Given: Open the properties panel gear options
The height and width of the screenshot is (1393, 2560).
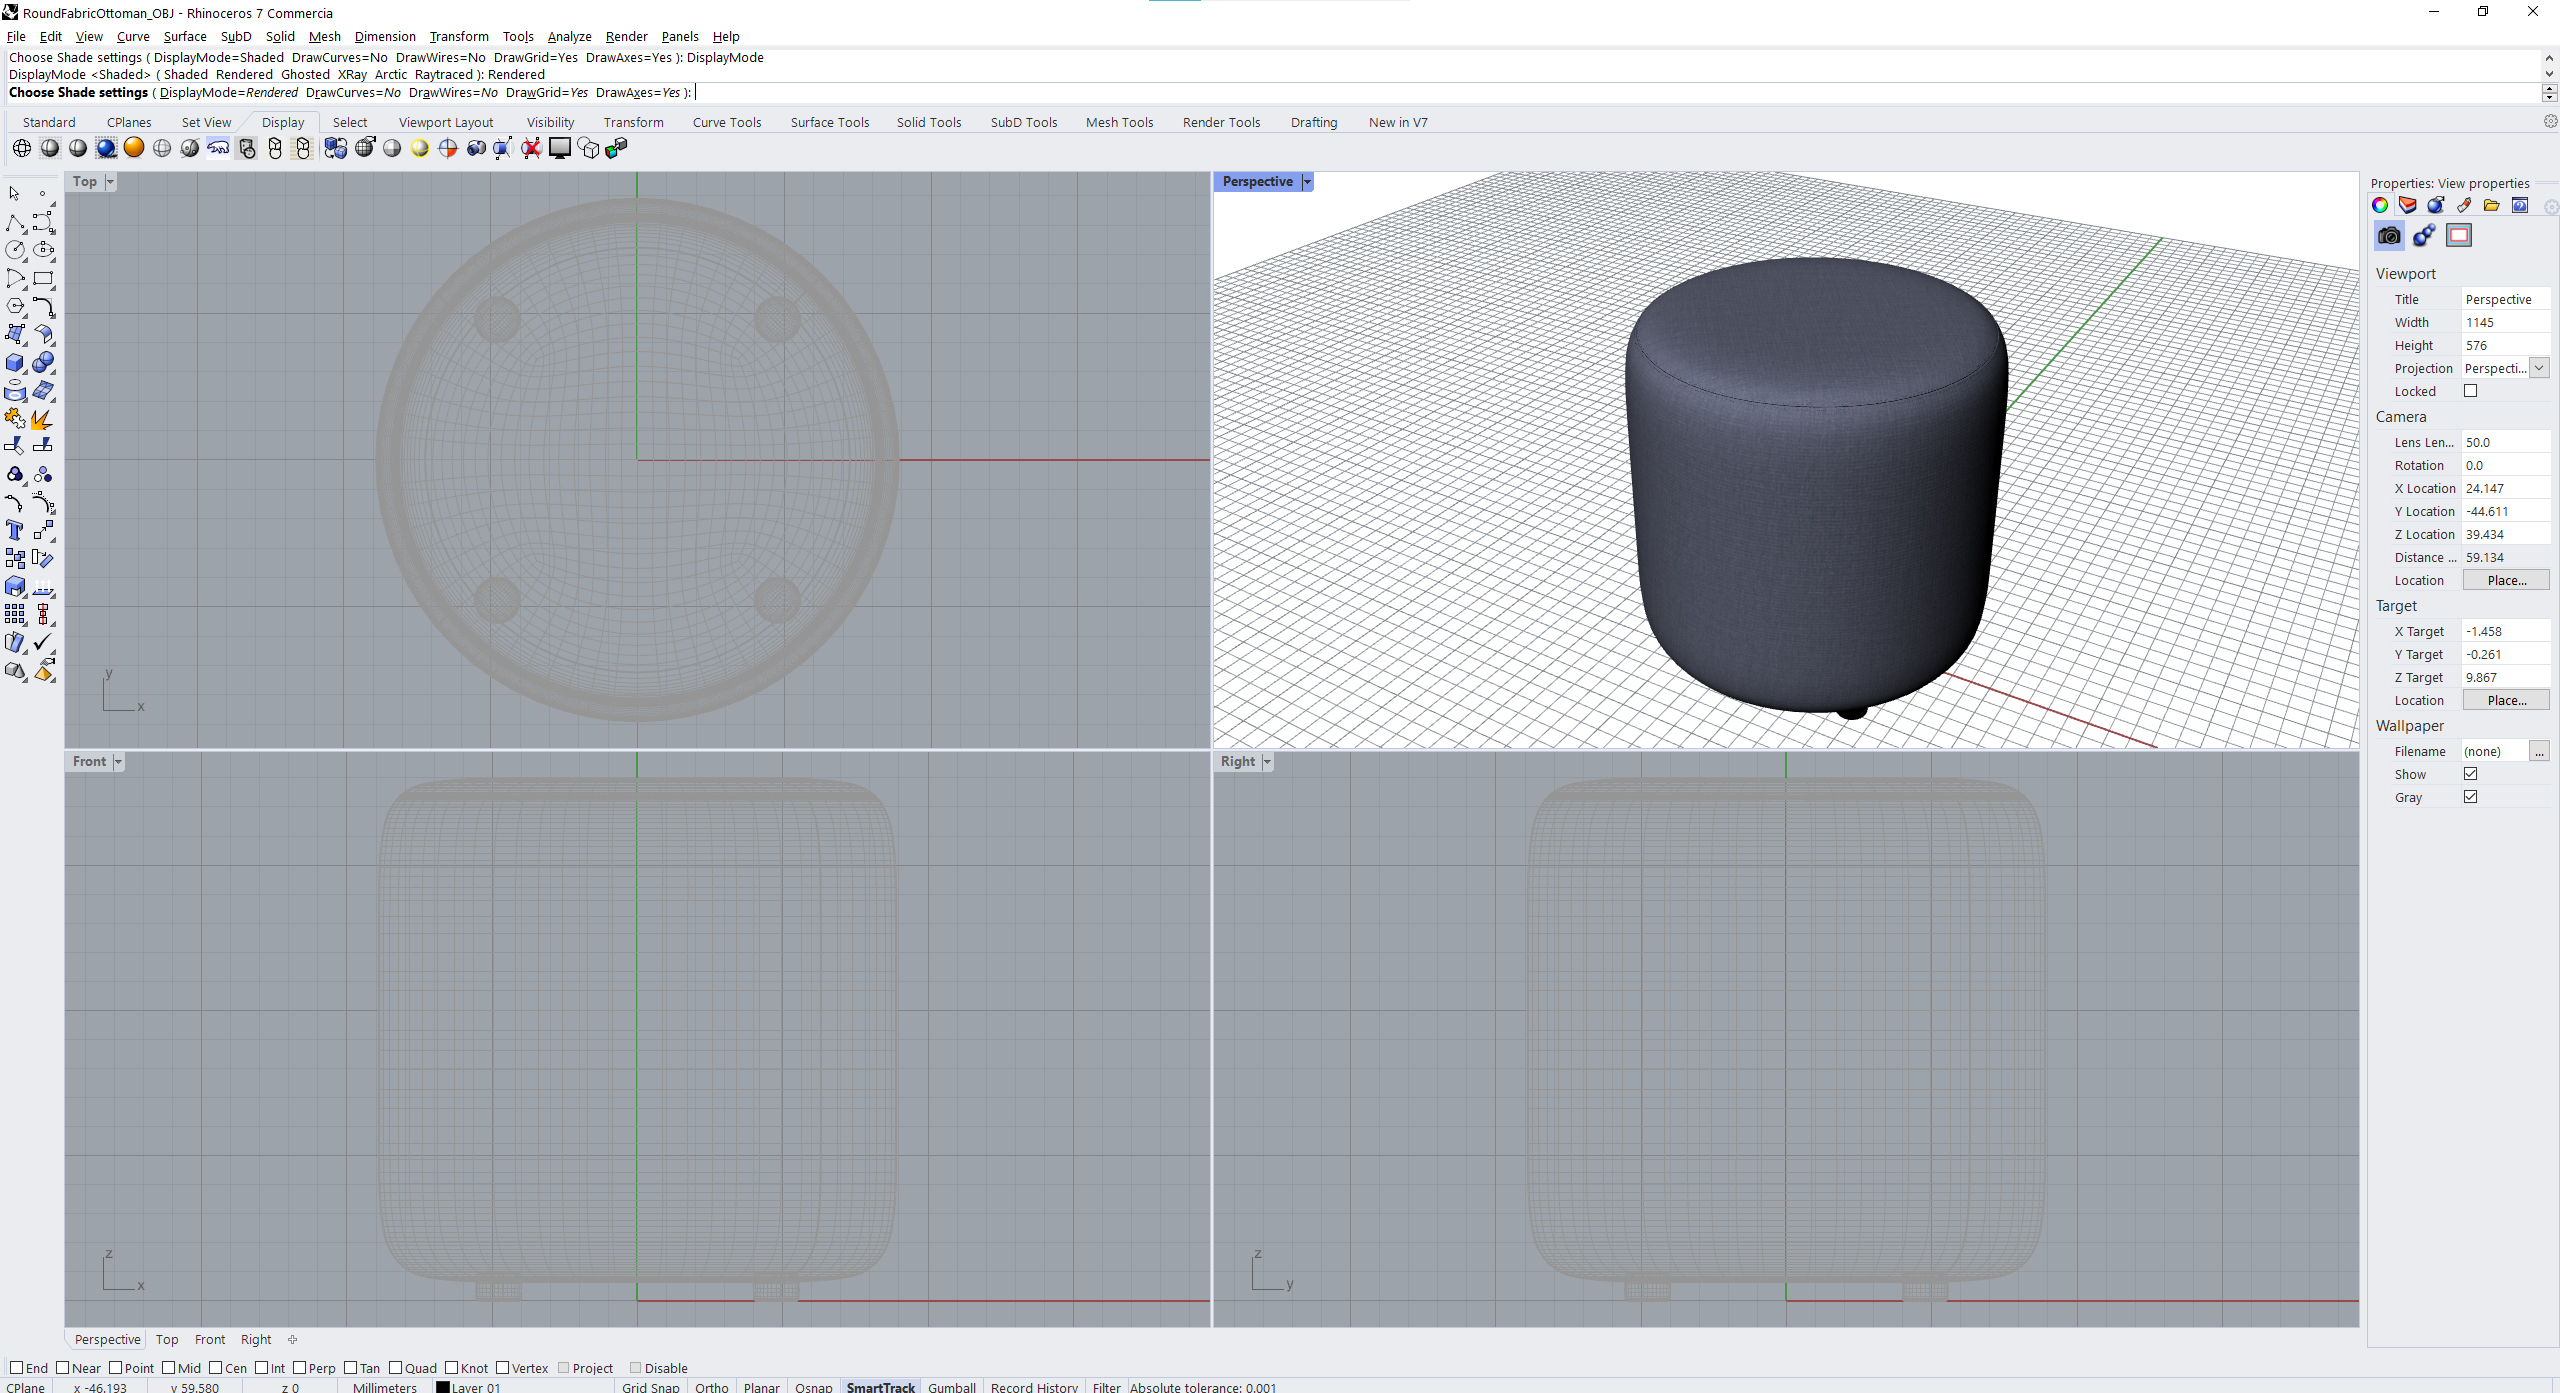Looking at the screenshot, I should click(2551, 206).
